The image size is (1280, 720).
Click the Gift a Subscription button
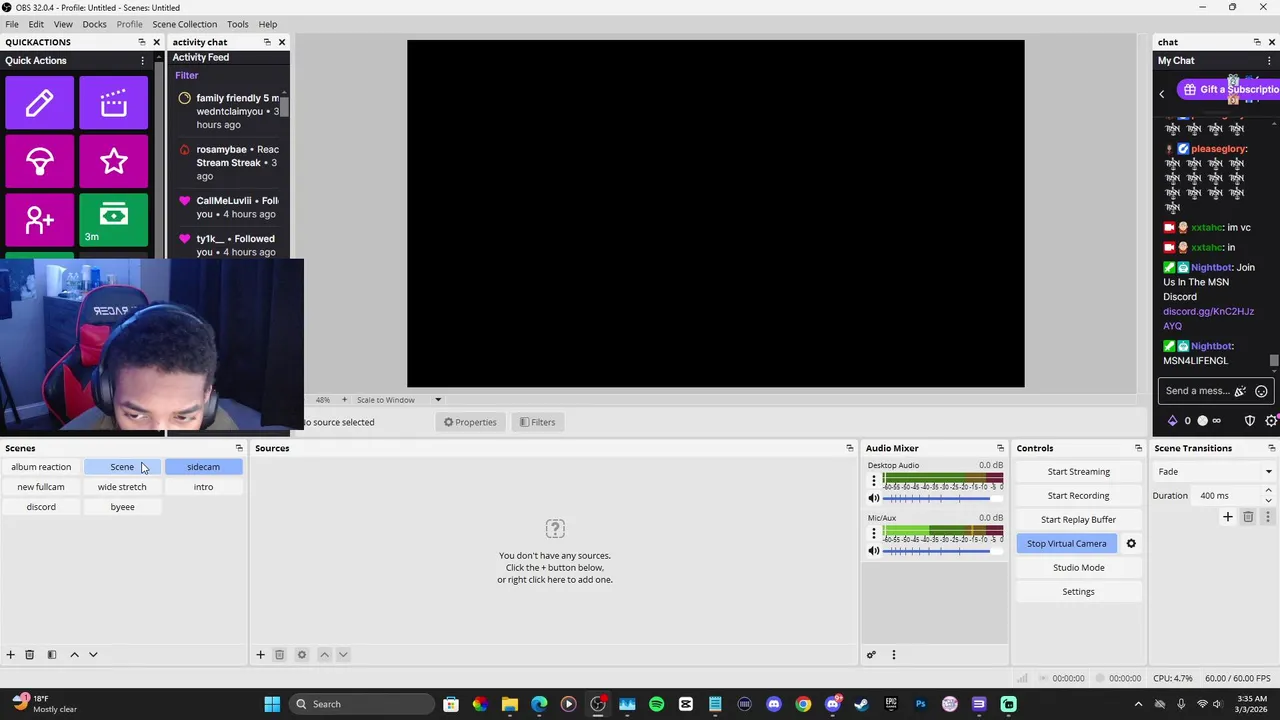tap(1229, 89)
